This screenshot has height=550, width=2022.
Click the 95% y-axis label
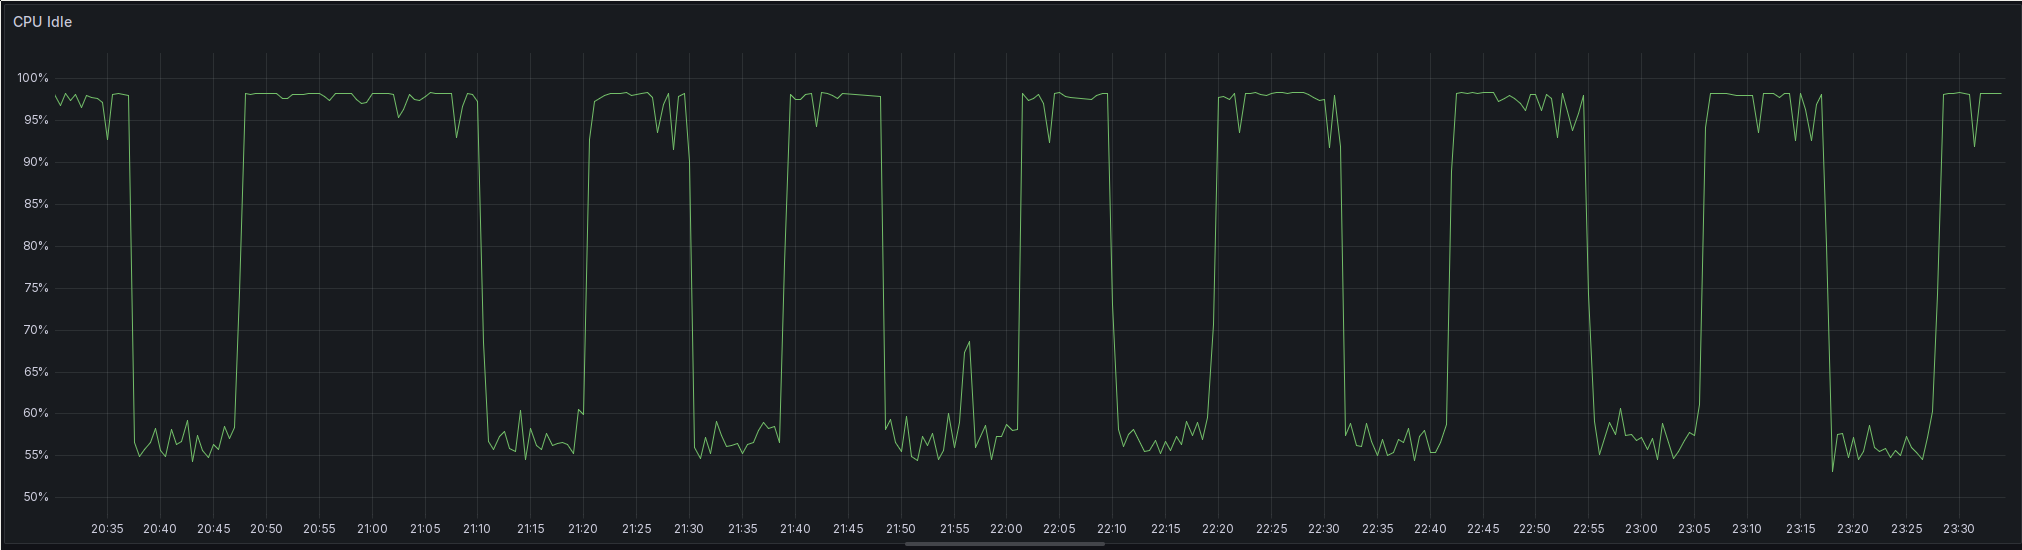[x=36, y=120]
